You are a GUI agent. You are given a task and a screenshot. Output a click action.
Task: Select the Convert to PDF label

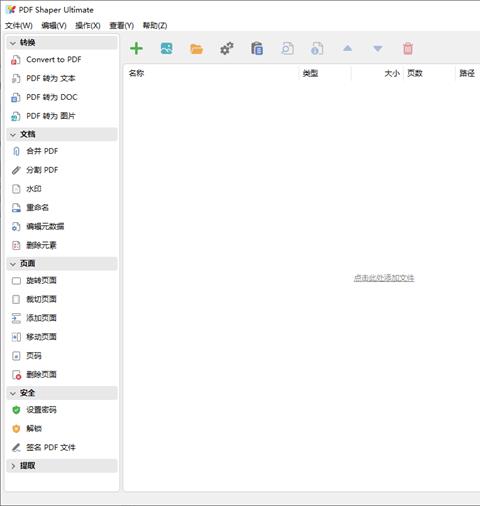point(54,60)
